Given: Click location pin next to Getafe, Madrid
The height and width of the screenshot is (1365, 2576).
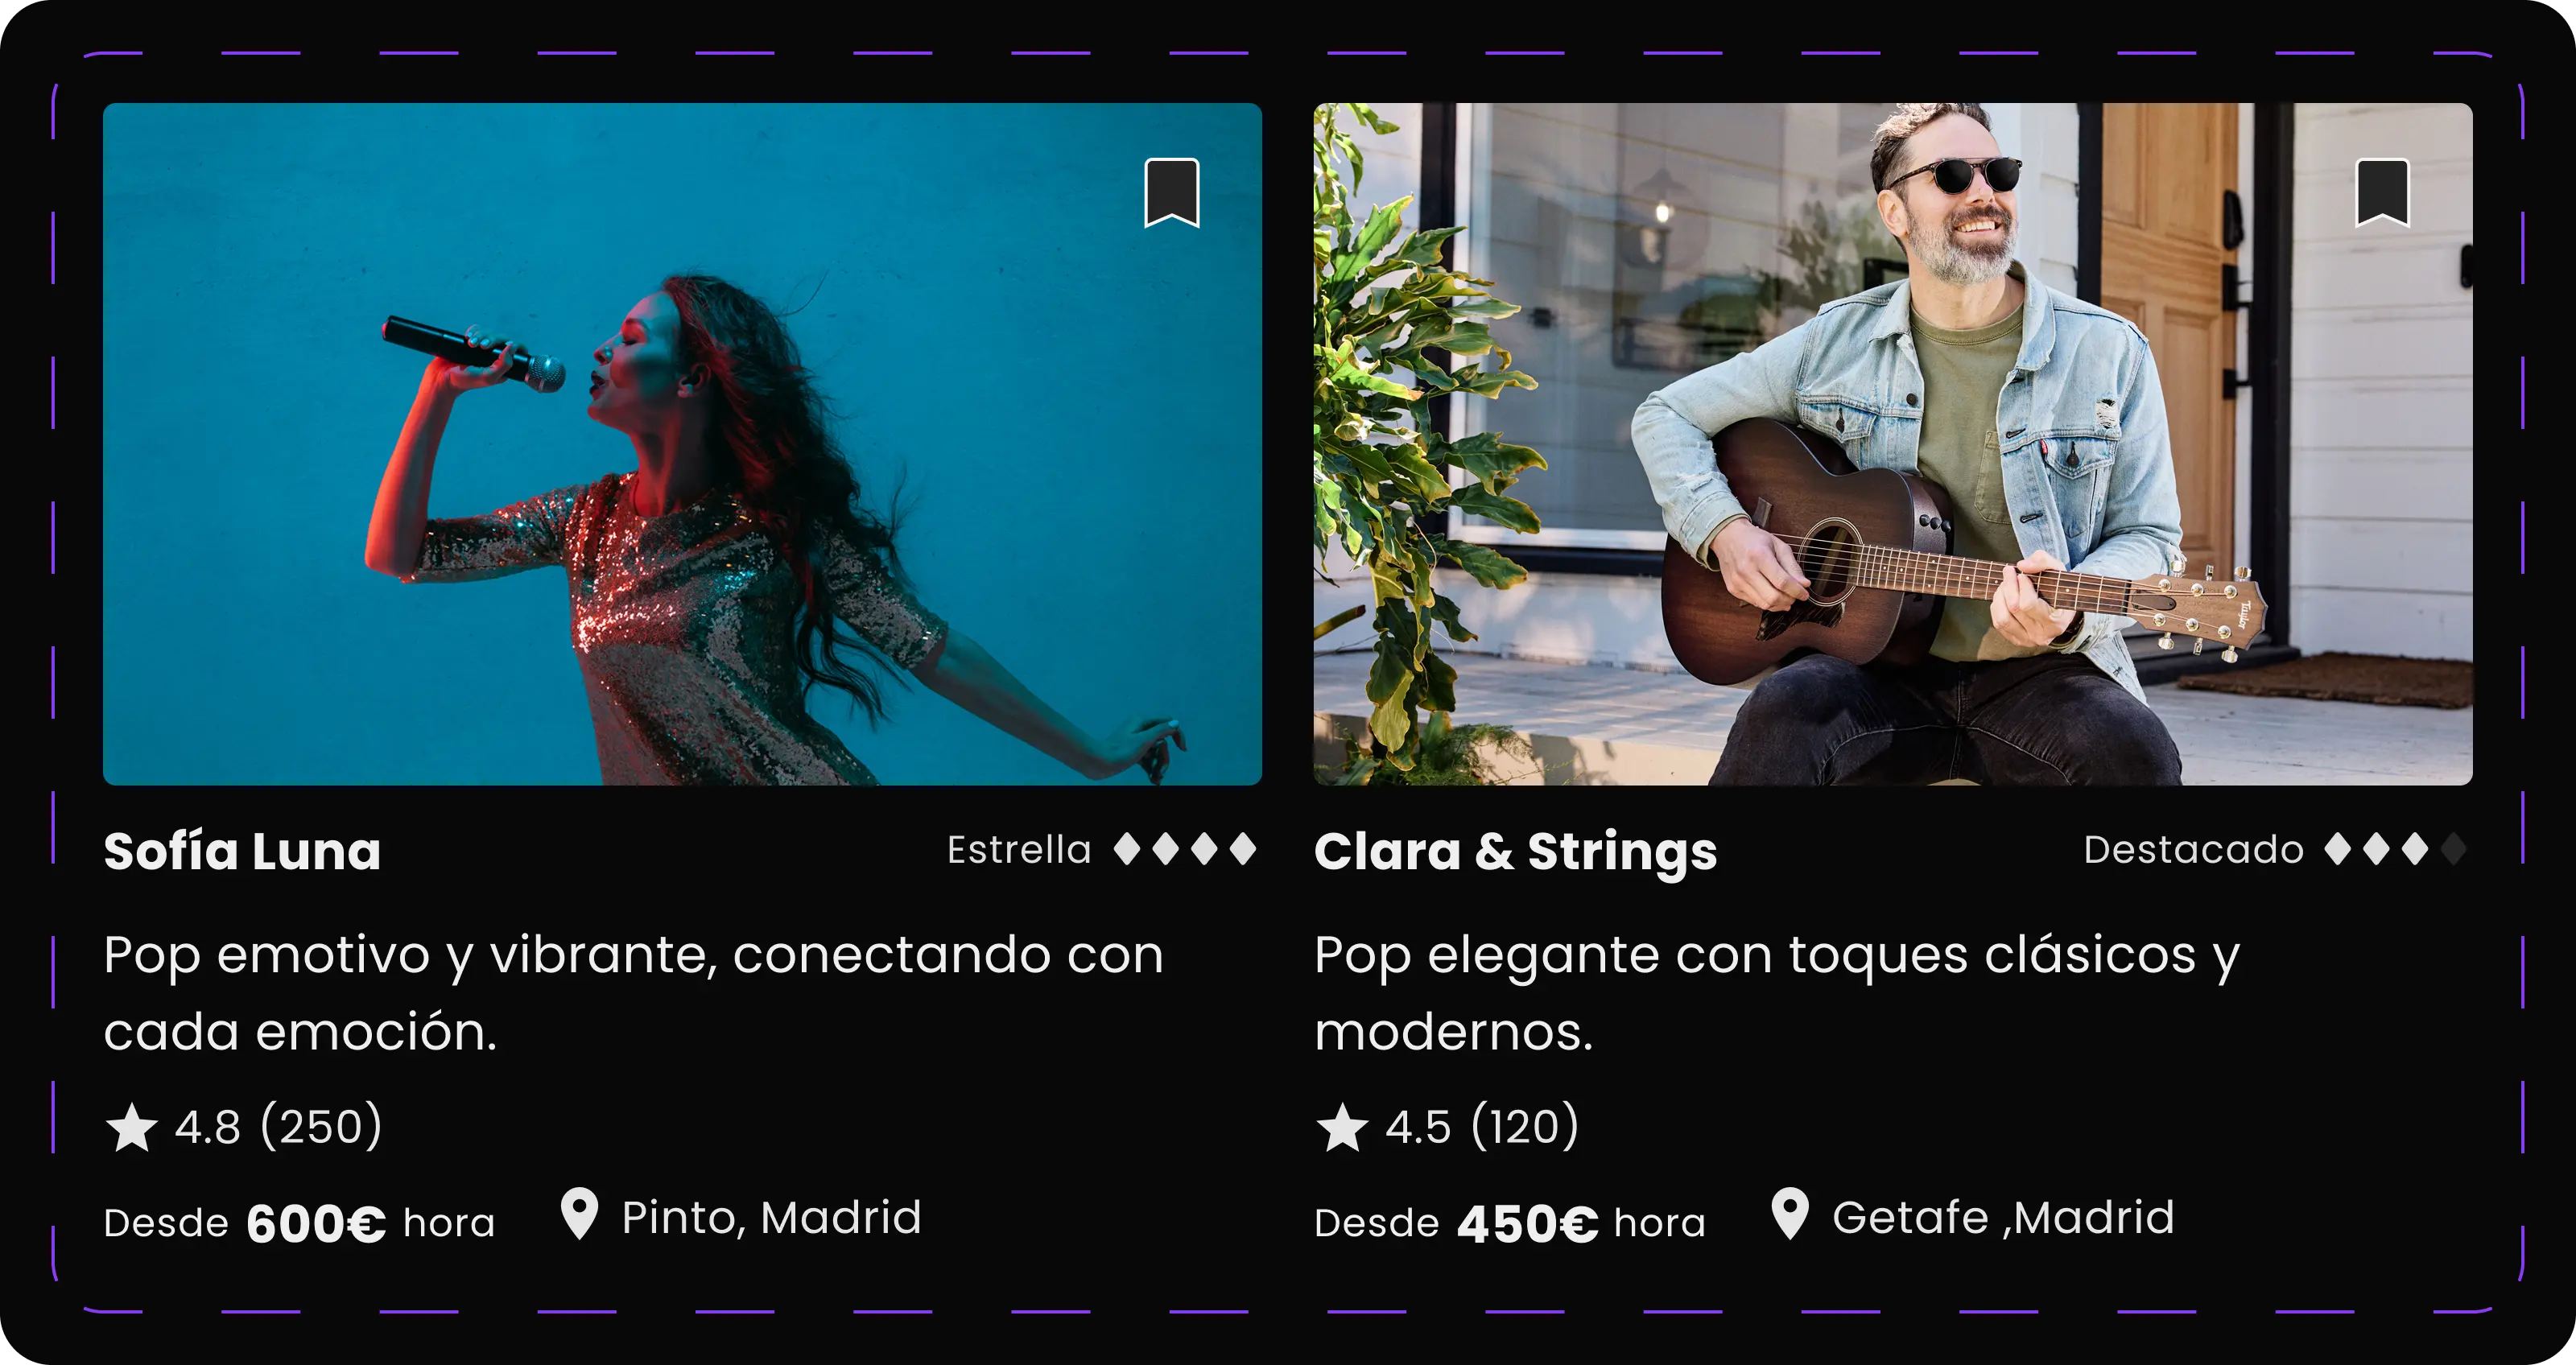Looking at the screenshot, I should [1790, 1214].
